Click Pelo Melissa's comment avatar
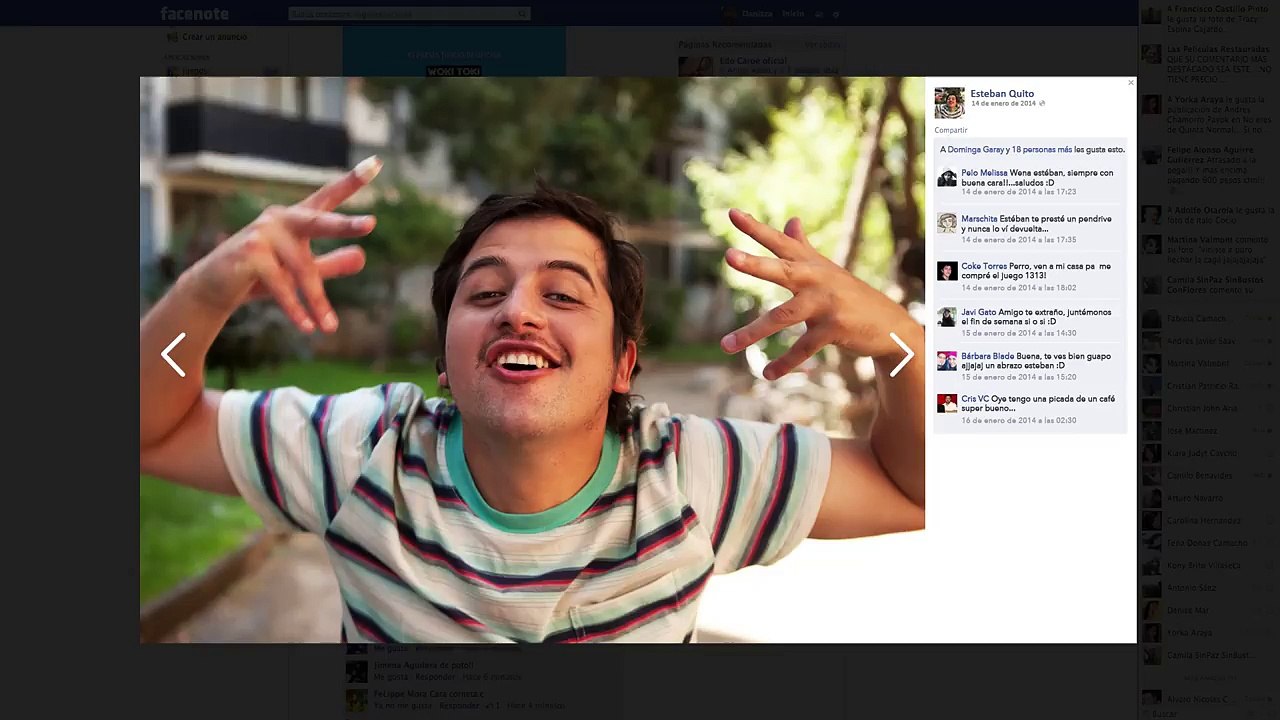Image resolution: width=1280 pixels, height=720 pixels. [x=947, y=177]
